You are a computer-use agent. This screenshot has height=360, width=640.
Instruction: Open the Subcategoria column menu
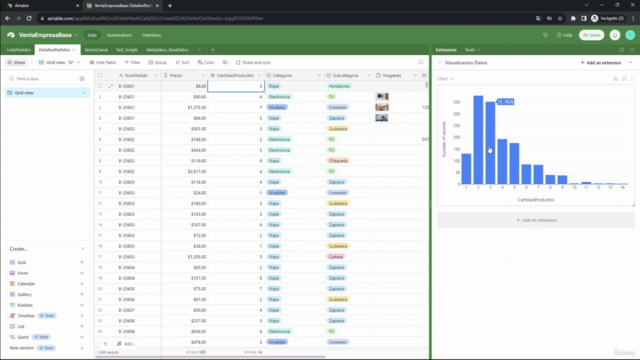click(369, 76)
